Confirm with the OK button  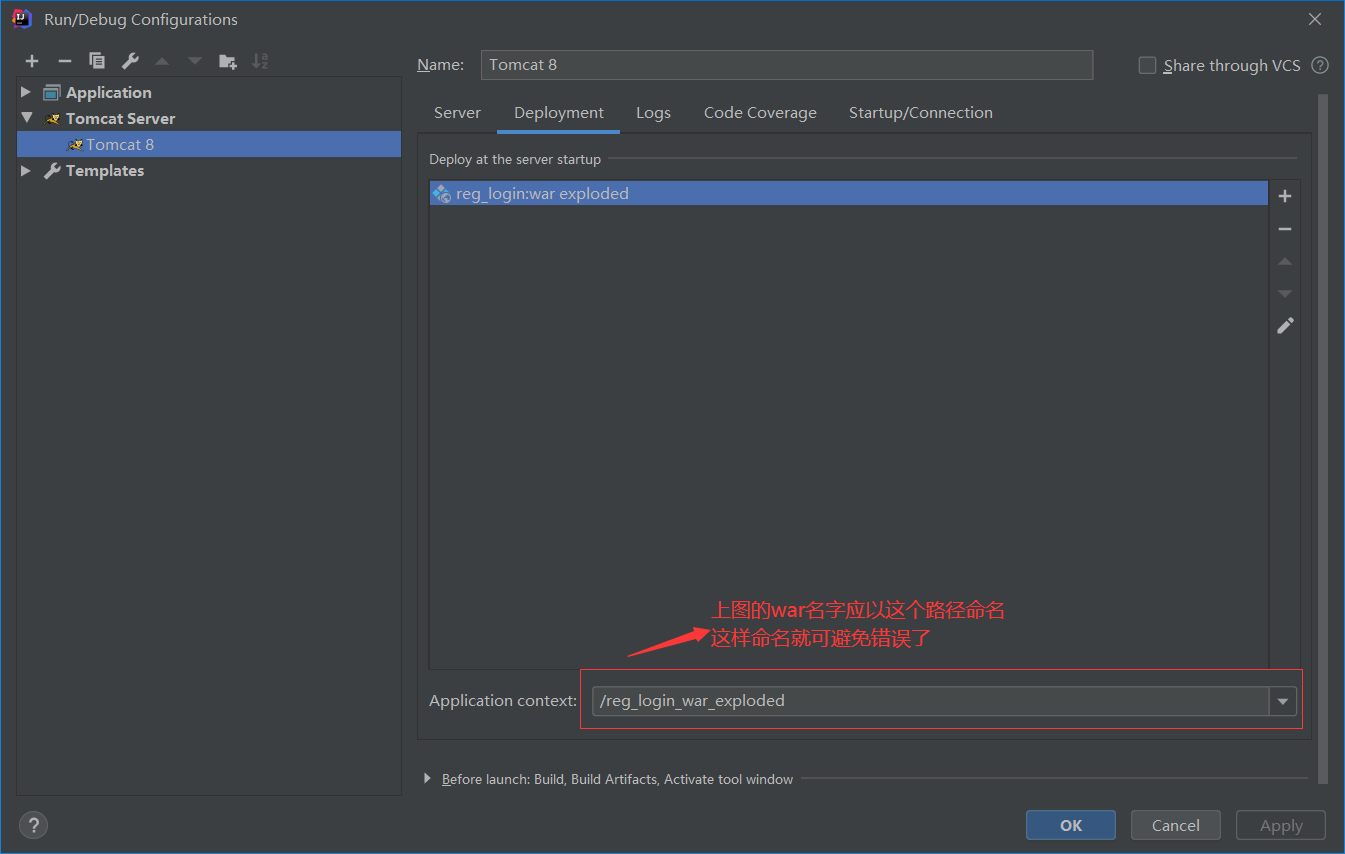[1071, 825]
